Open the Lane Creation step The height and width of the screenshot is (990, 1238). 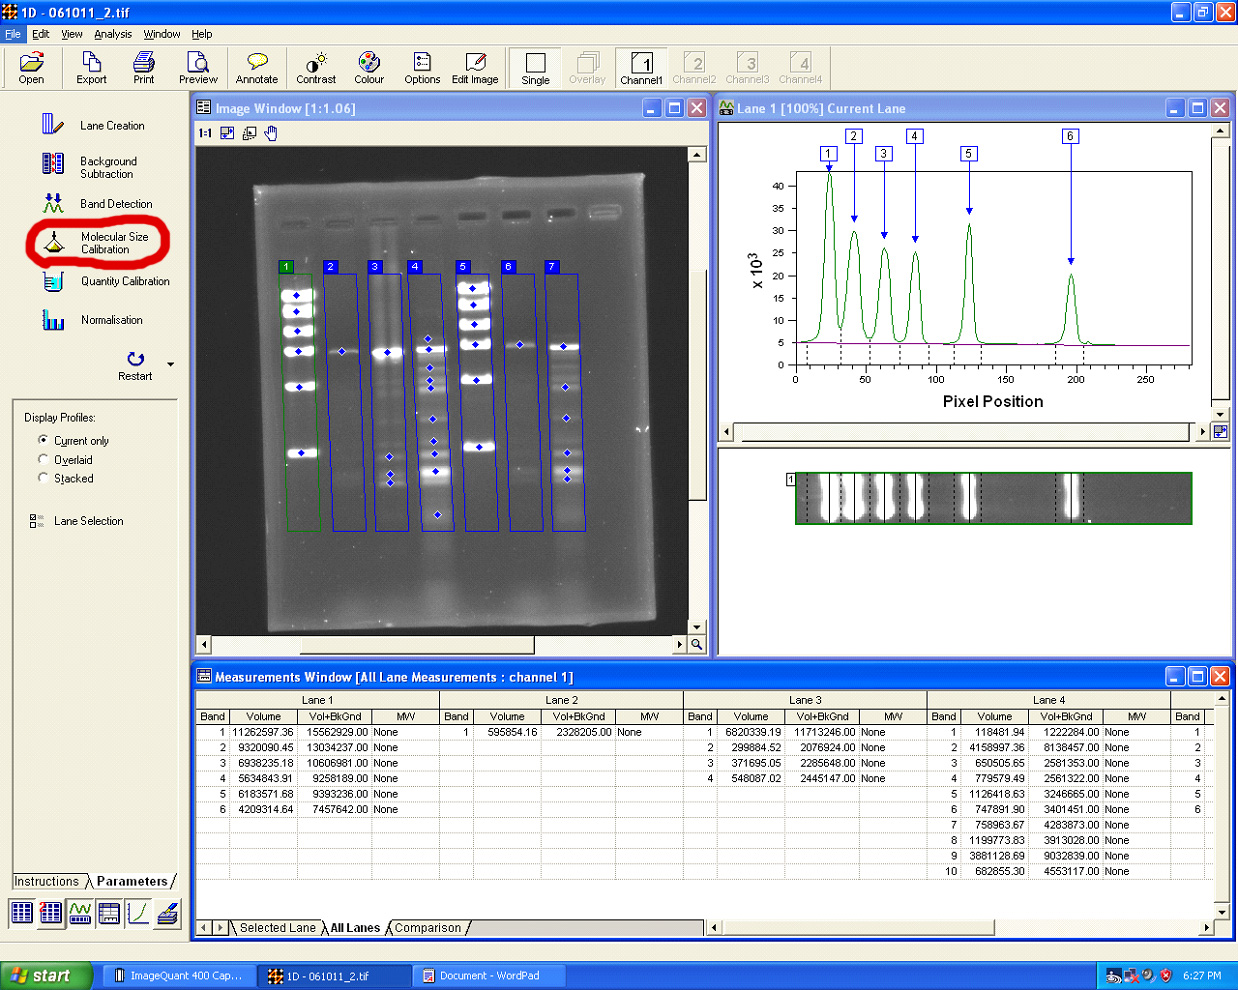93,125
